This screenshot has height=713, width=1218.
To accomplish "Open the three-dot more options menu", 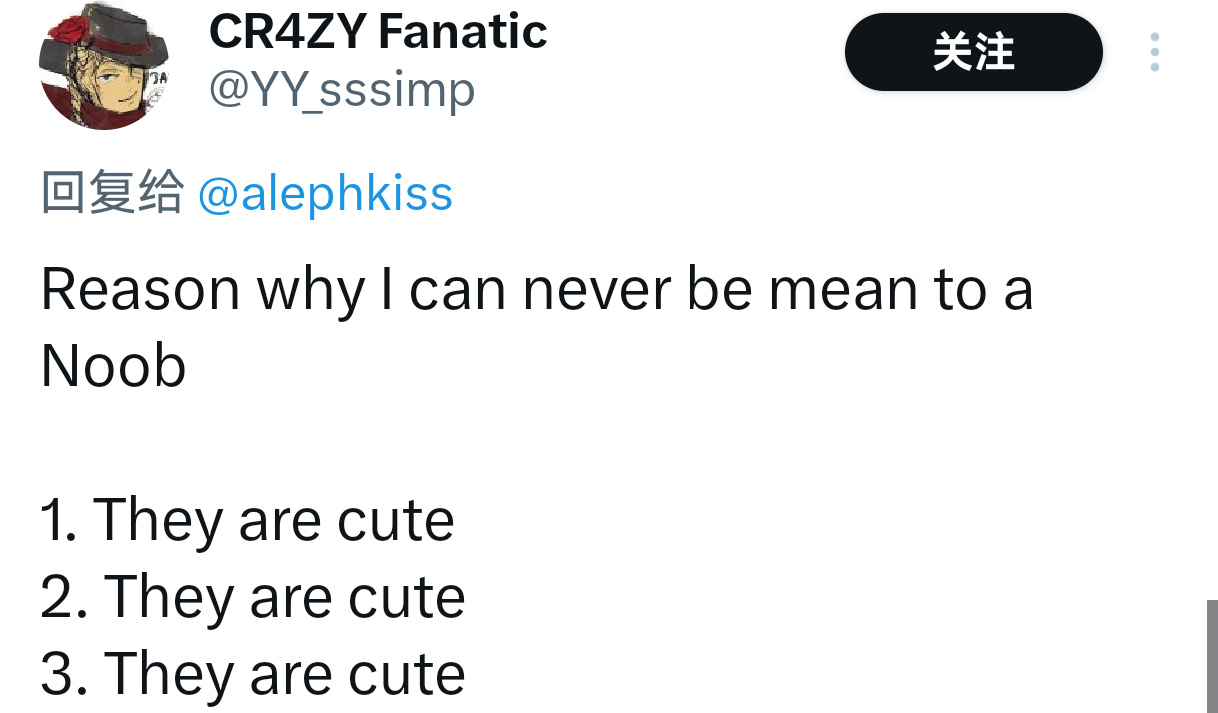I will pos(1155,52).
